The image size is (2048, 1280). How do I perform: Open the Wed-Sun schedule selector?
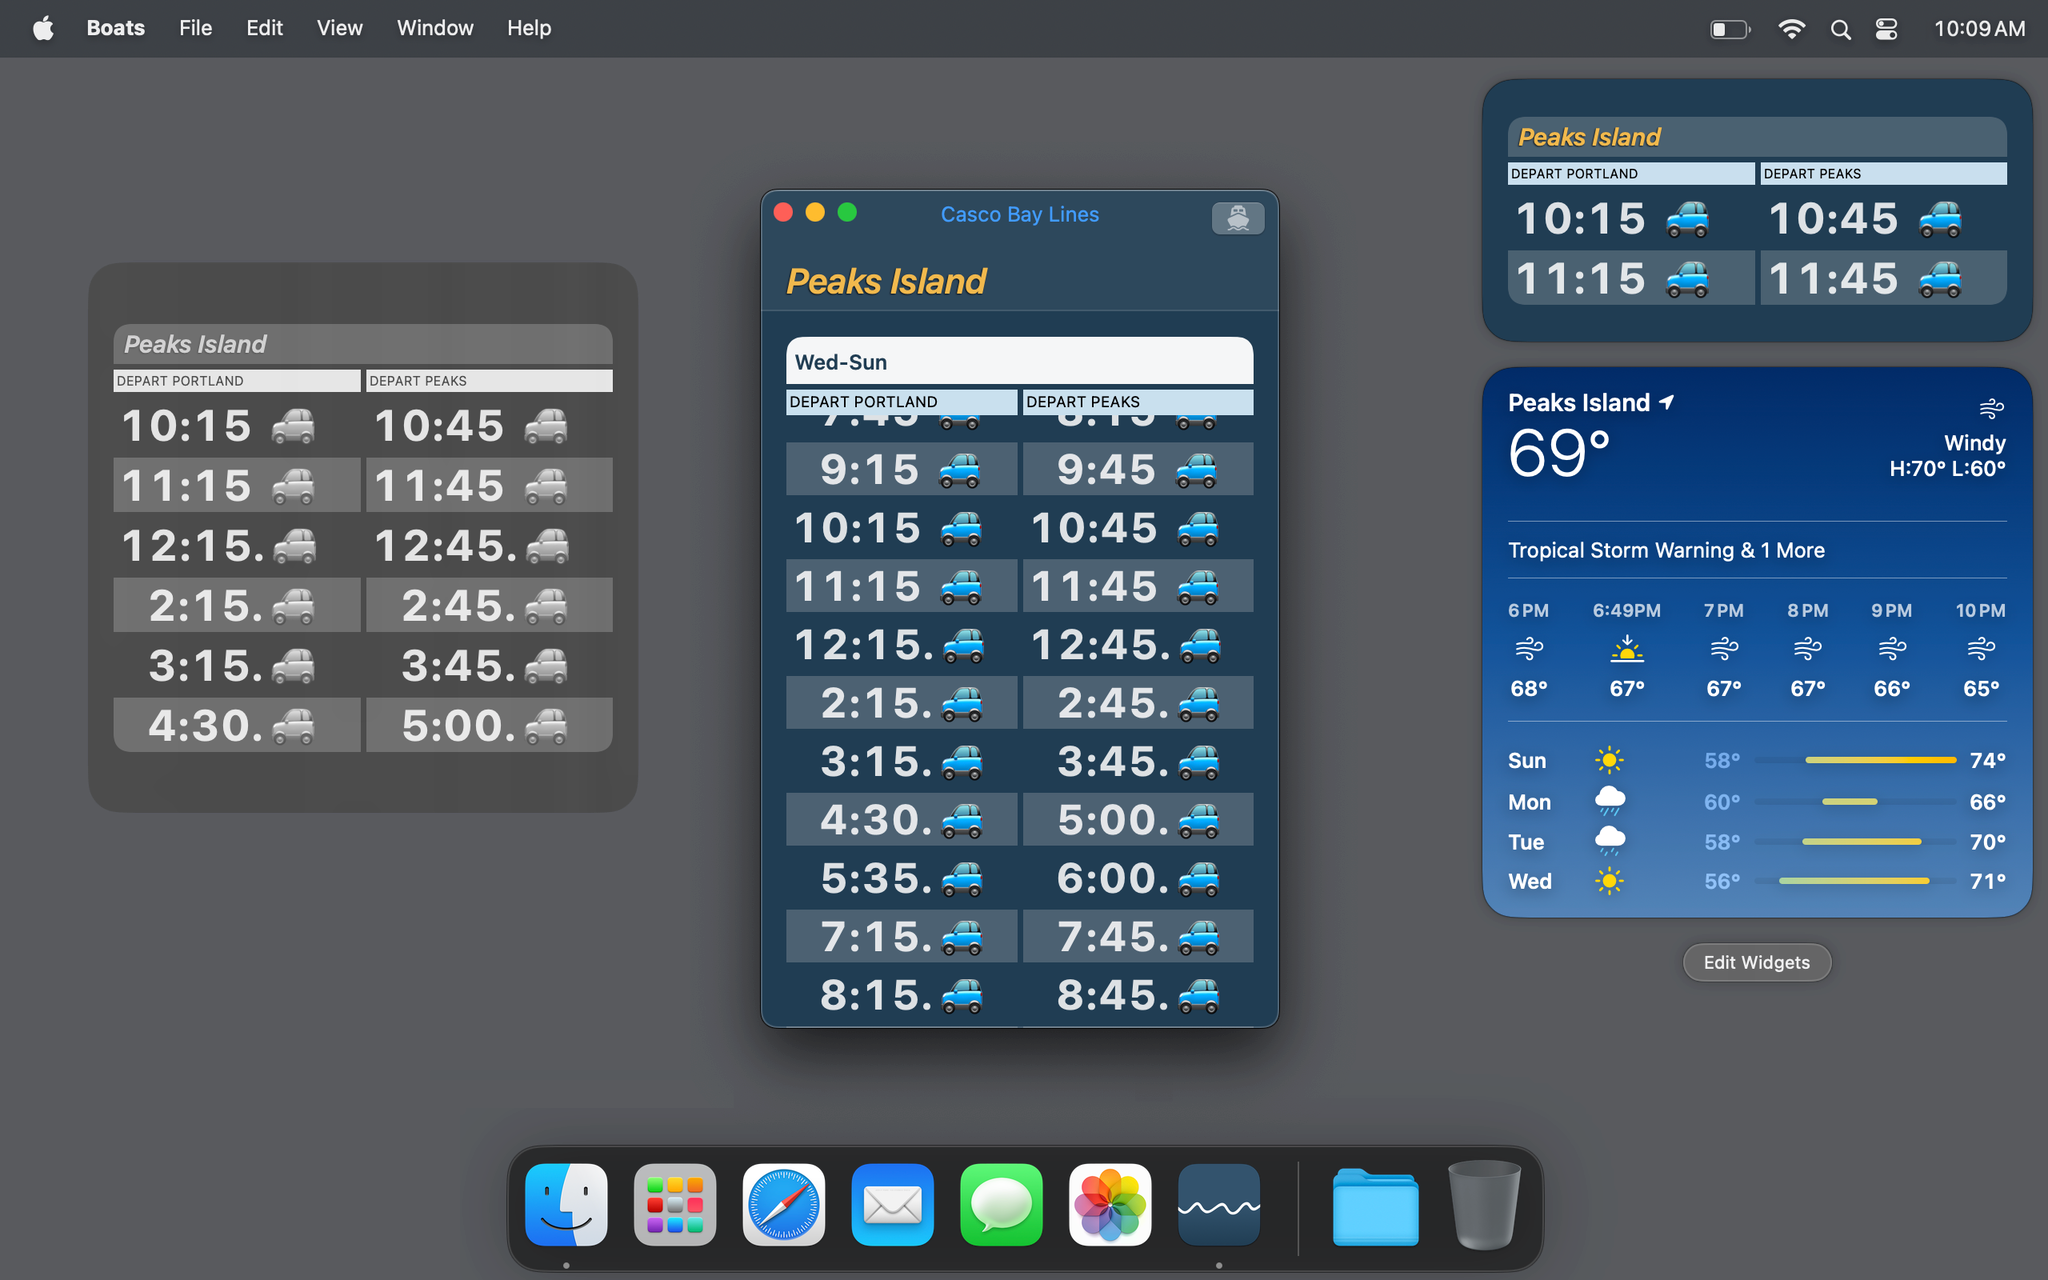[1019, 361]
